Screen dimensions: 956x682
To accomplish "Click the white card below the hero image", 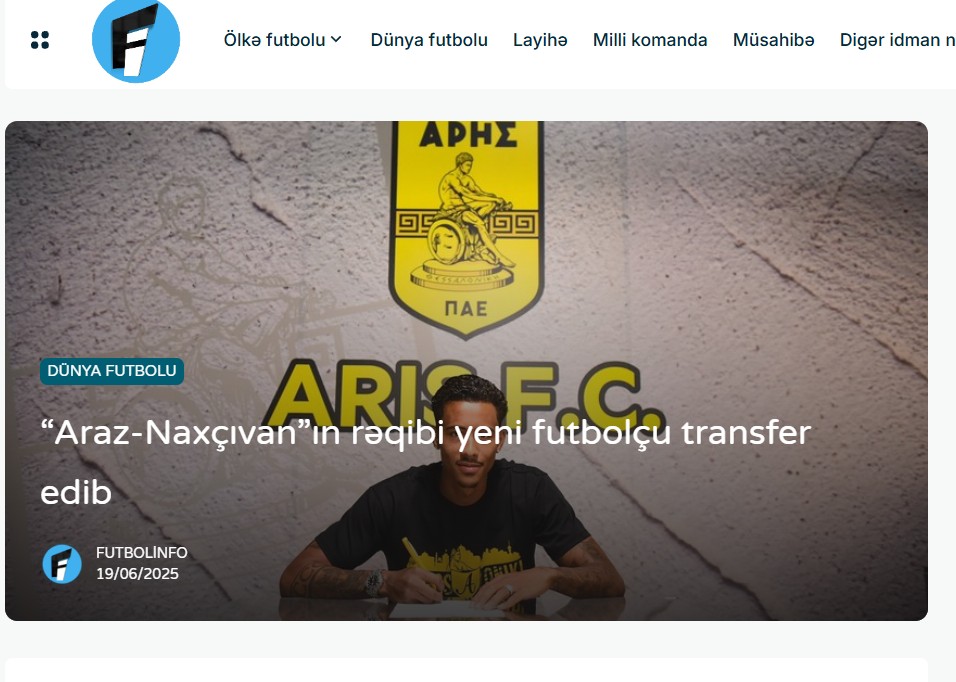I will 466,669.
